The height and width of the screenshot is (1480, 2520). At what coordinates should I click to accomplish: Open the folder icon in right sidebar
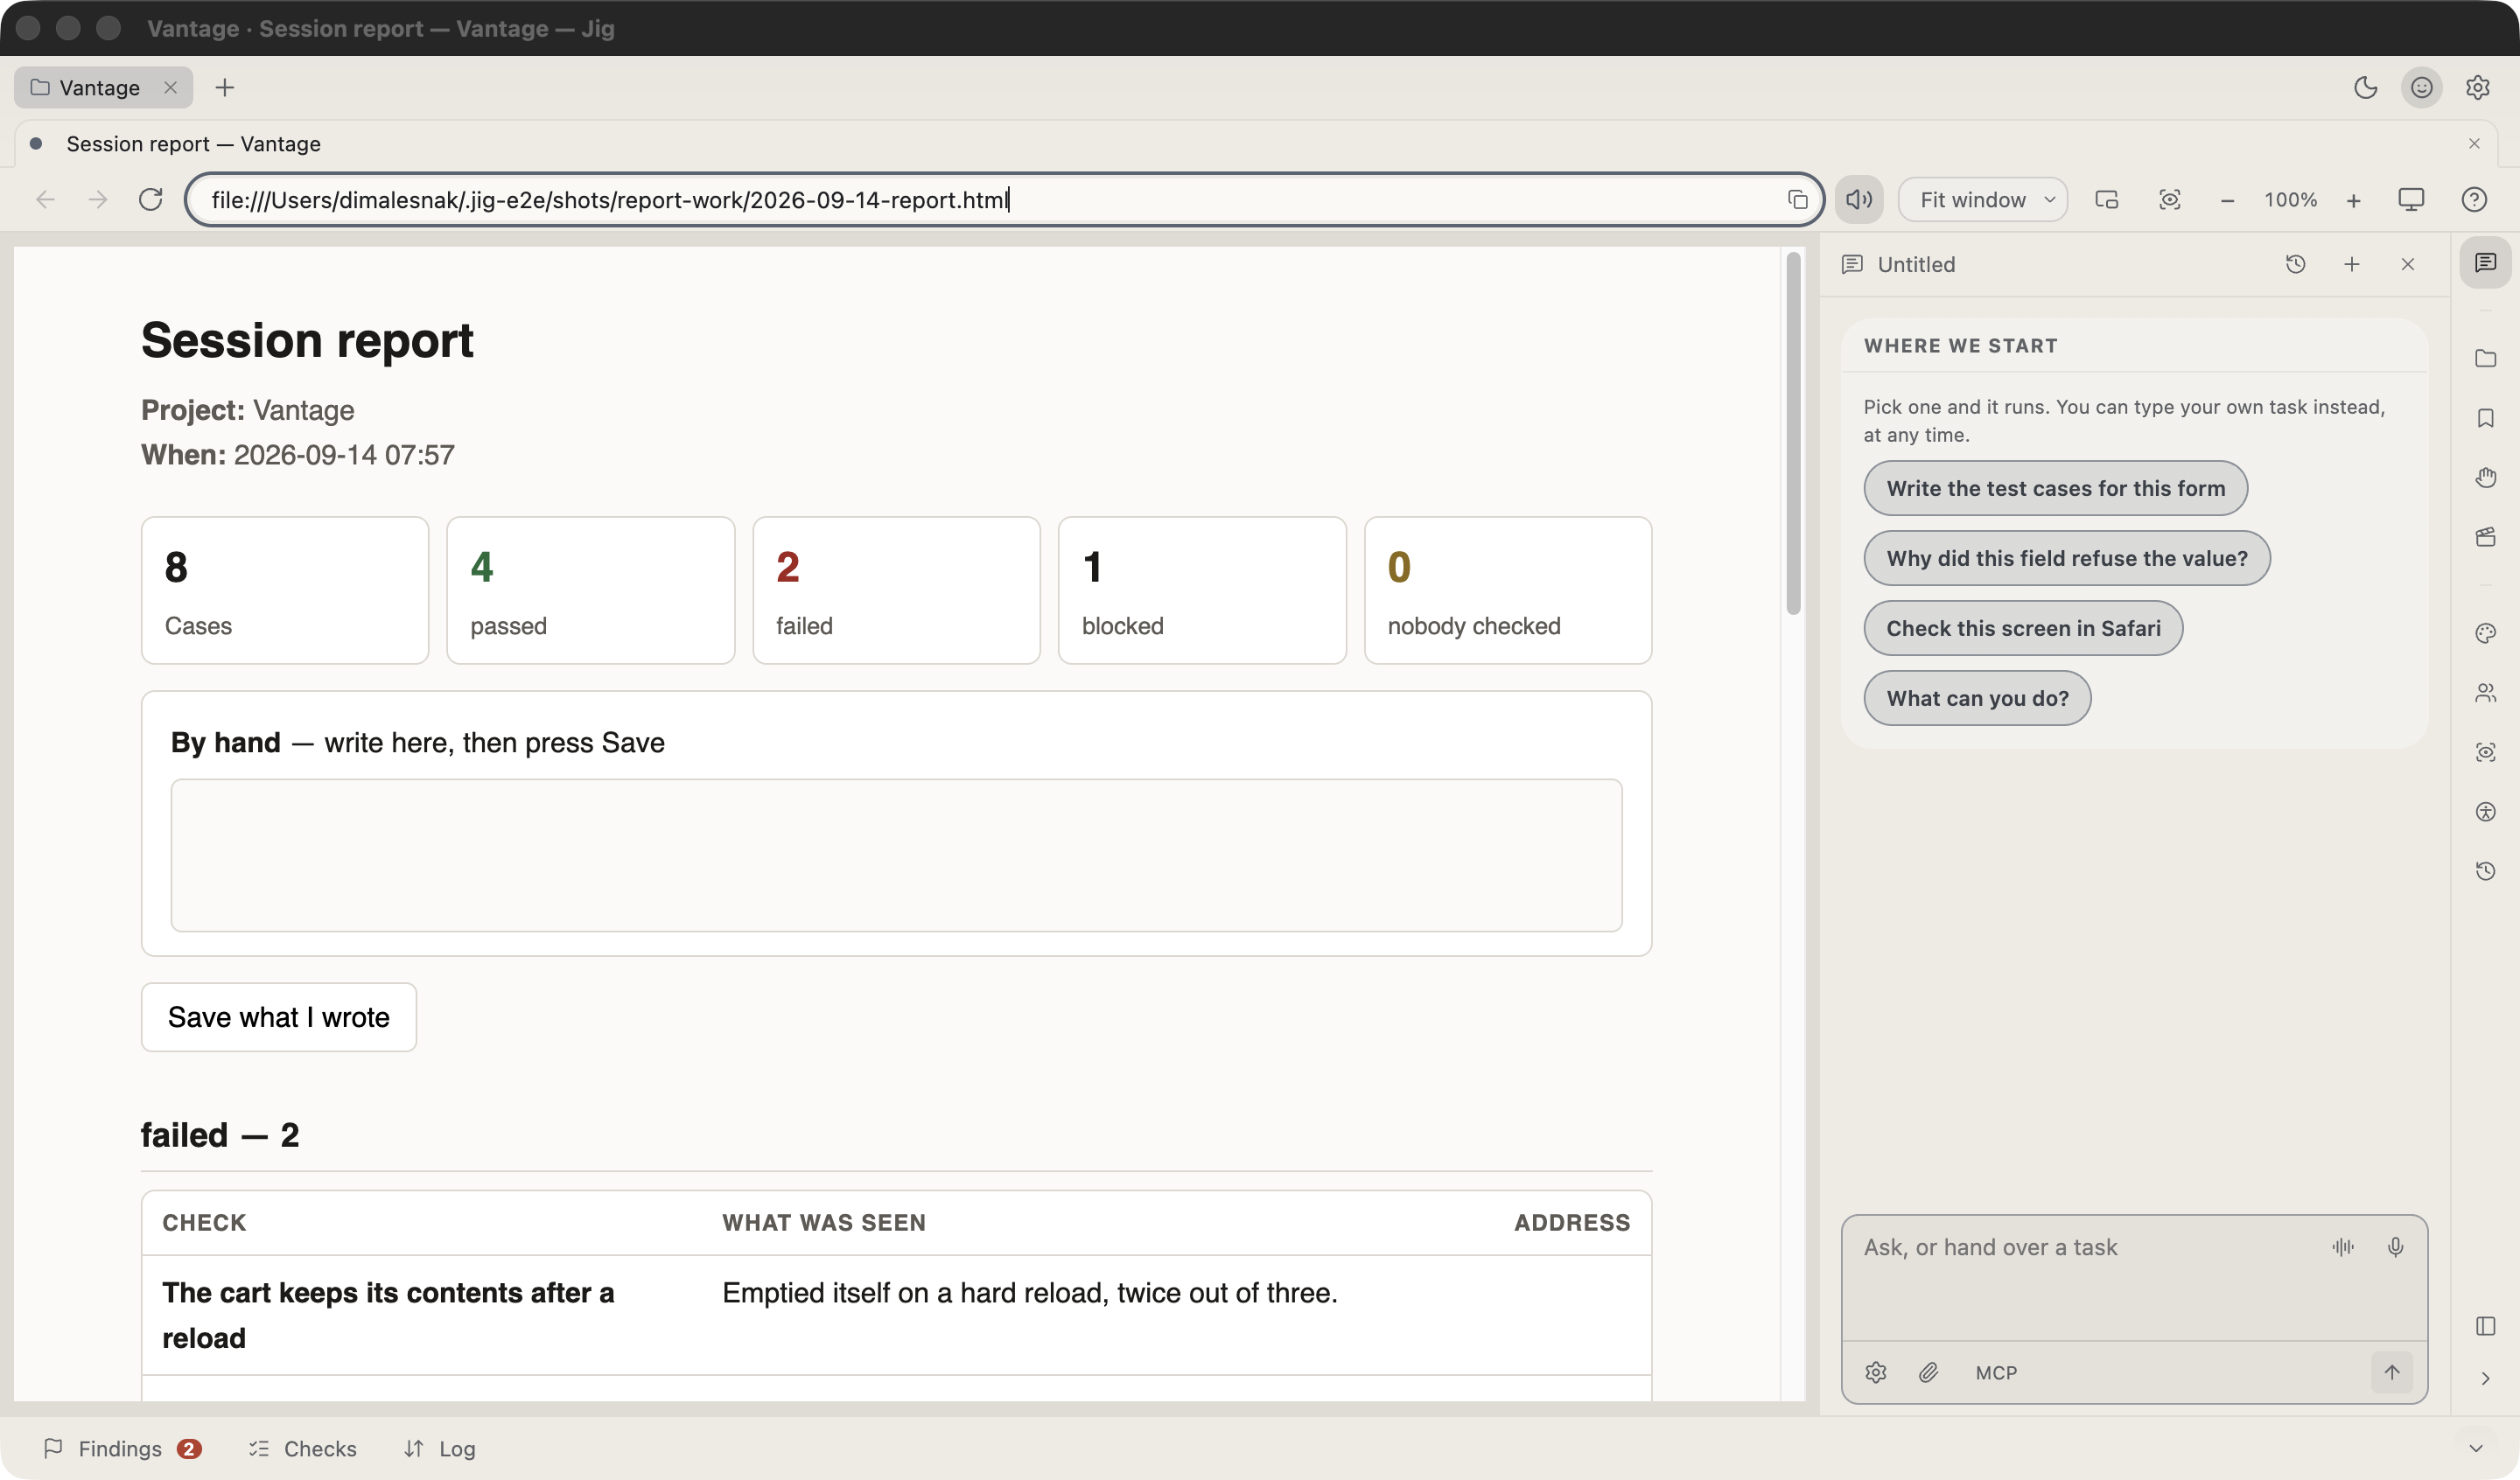pos(2485,358)
